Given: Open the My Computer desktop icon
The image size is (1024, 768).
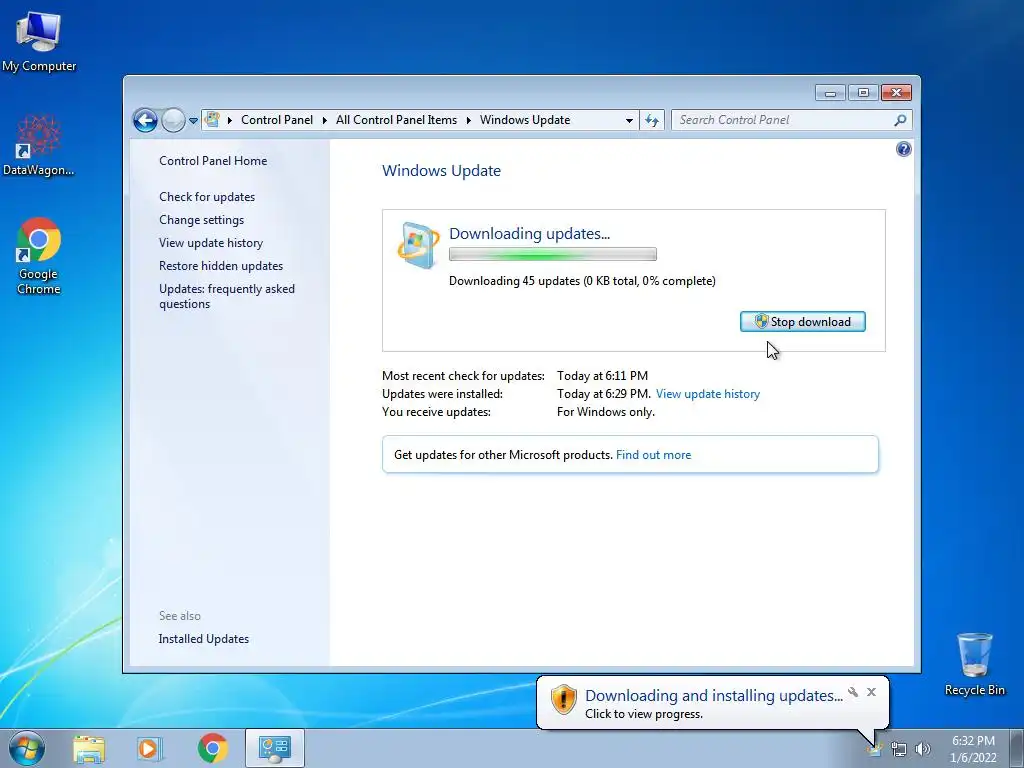Looking at the screenshot, I should point(39,40).
